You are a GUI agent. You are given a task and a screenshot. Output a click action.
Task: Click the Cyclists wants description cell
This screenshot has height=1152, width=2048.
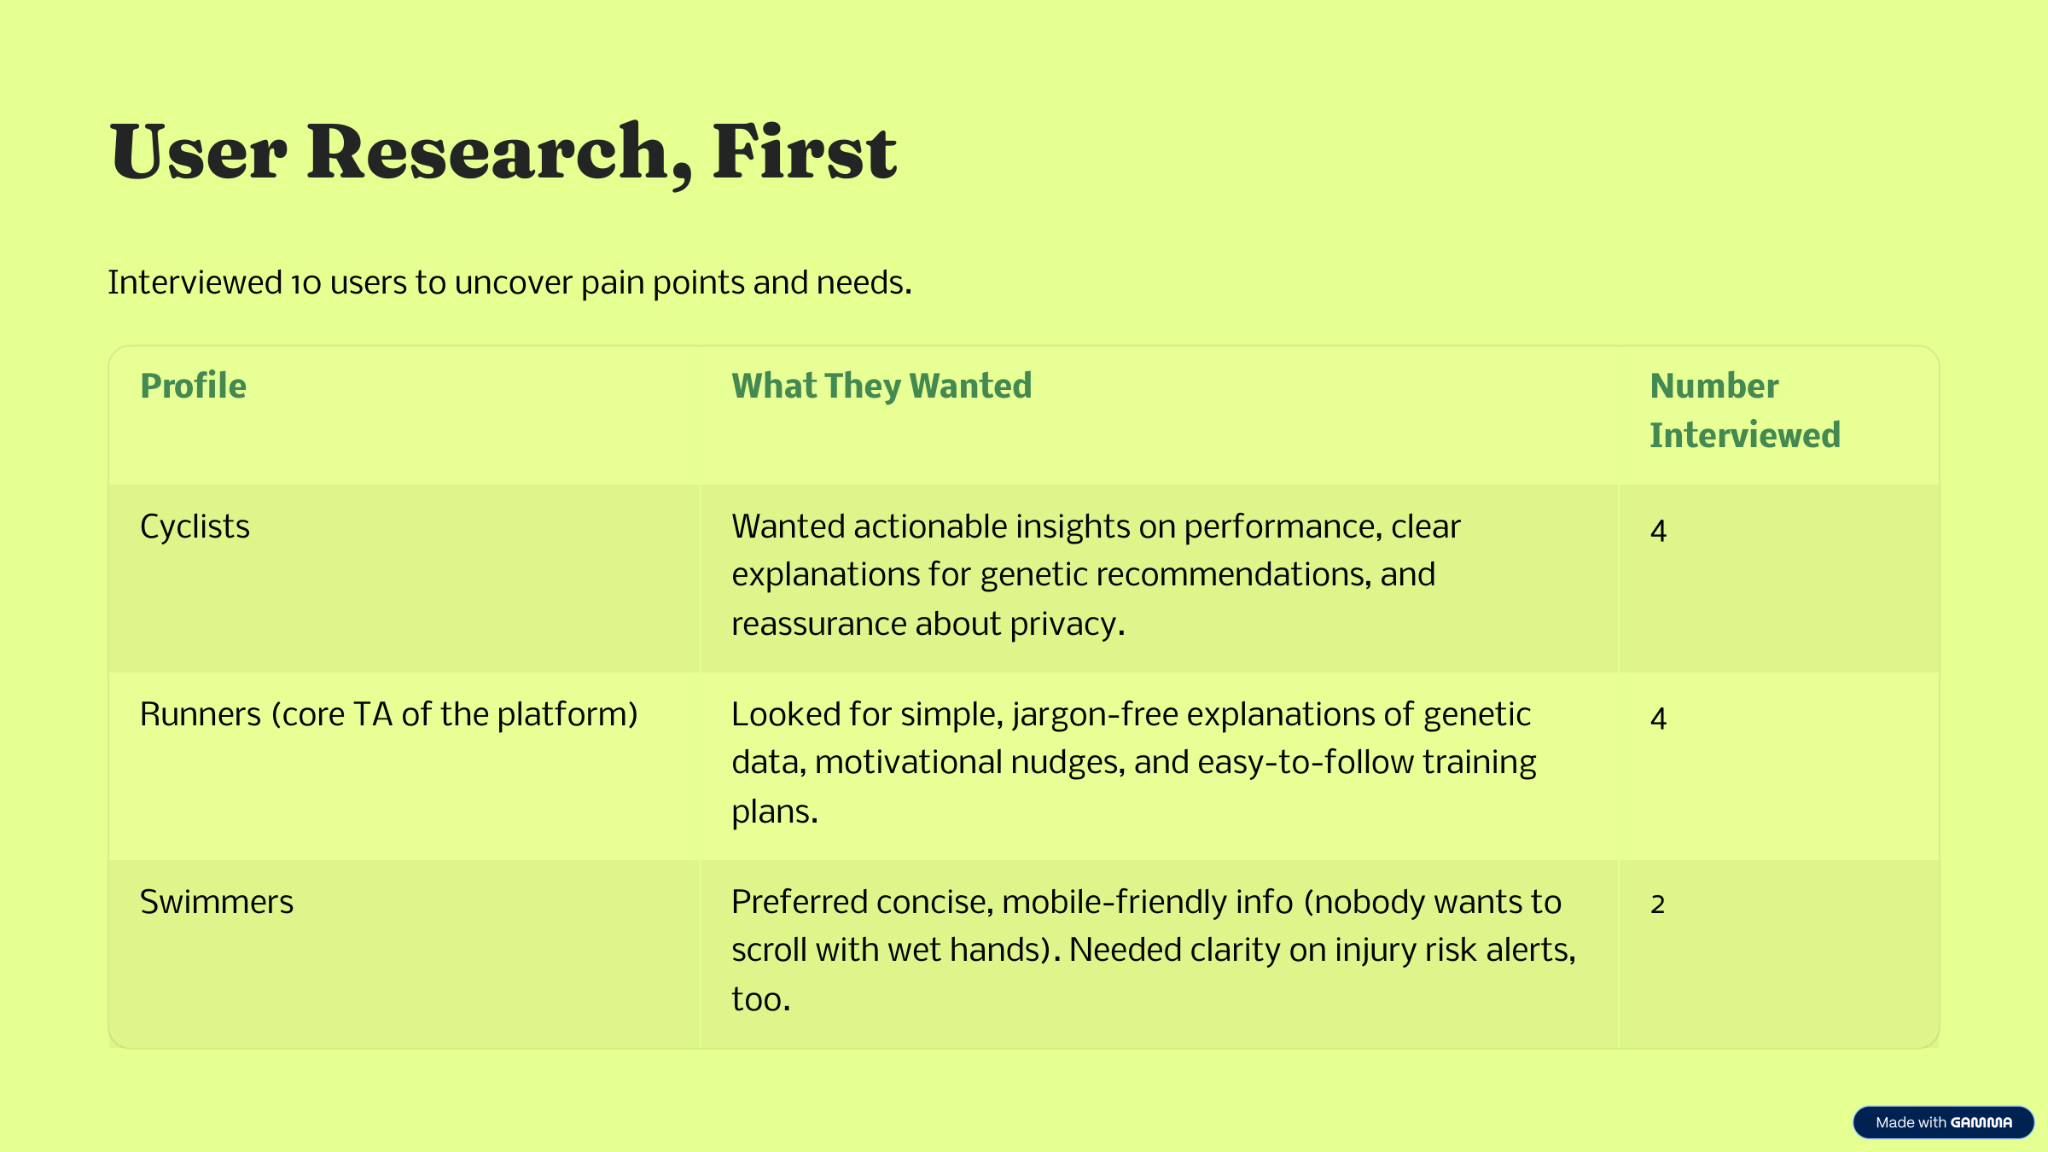click(1159, 578)
